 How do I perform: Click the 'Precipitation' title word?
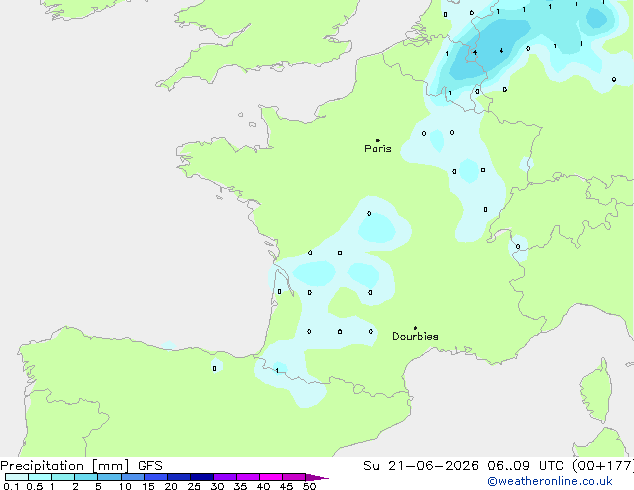42,466
